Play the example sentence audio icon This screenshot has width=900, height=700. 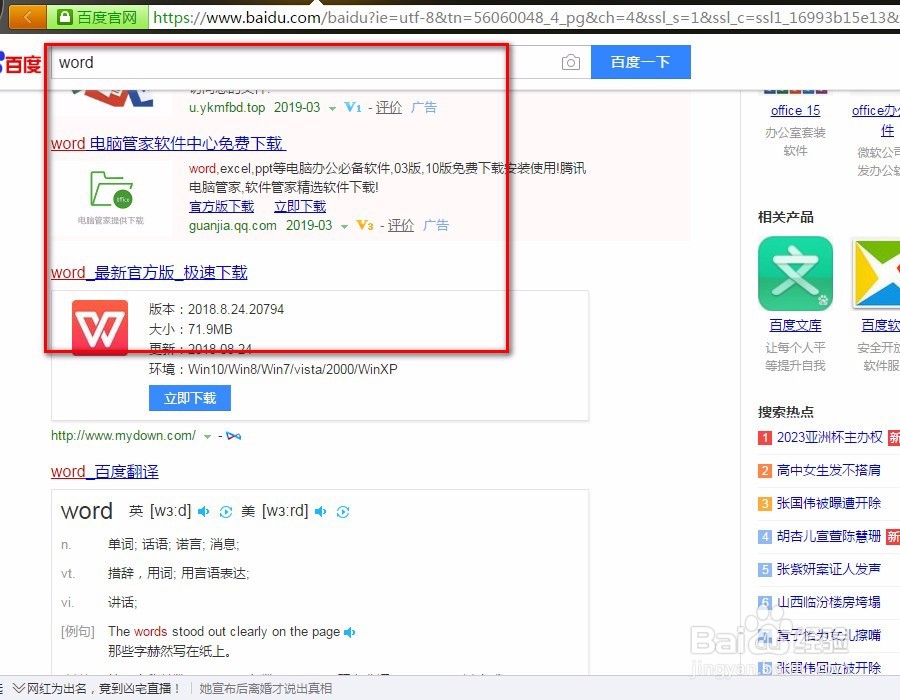[x=350, y=632]
